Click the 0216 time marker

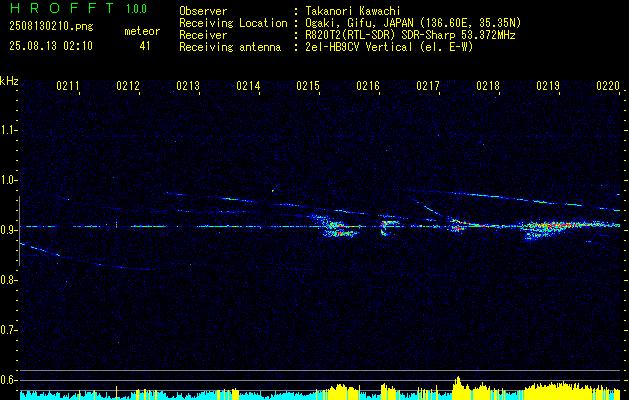368,86
